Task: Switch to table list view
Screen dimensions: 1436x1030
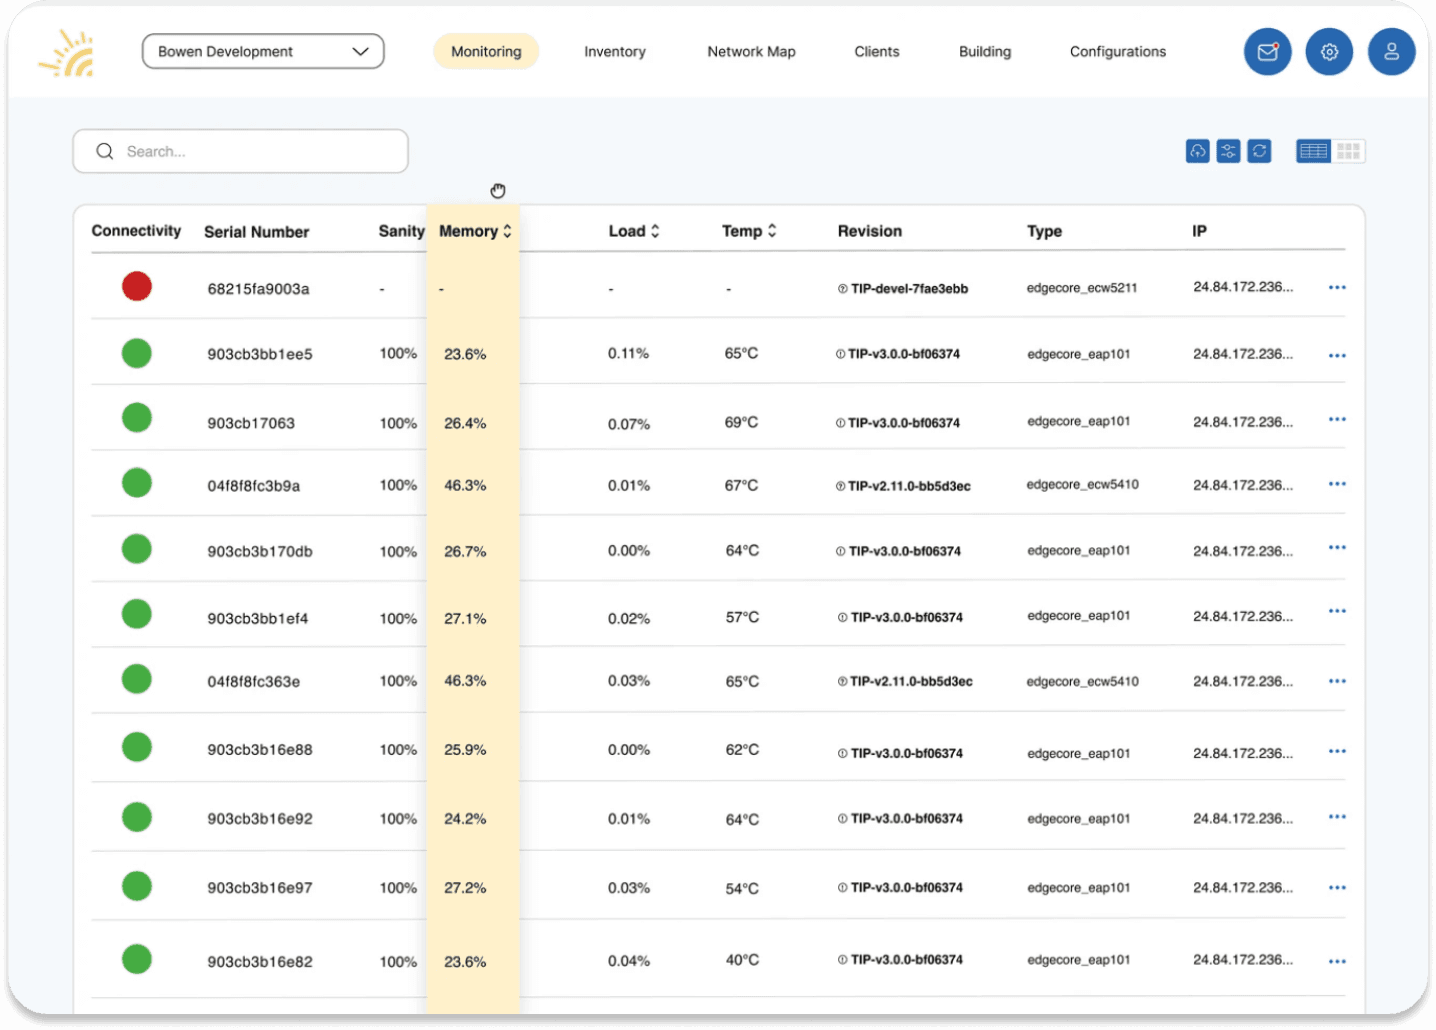Action: (1313, 151)
